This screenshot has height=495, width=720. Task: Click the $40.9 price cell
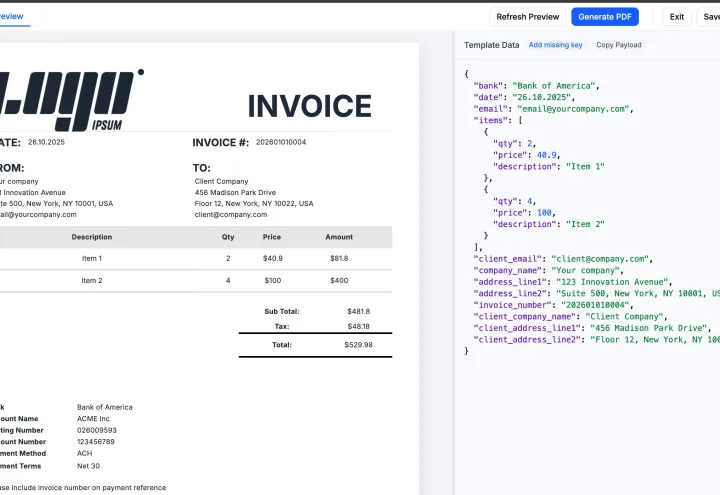pyautogui.click(x=273, y=259)
